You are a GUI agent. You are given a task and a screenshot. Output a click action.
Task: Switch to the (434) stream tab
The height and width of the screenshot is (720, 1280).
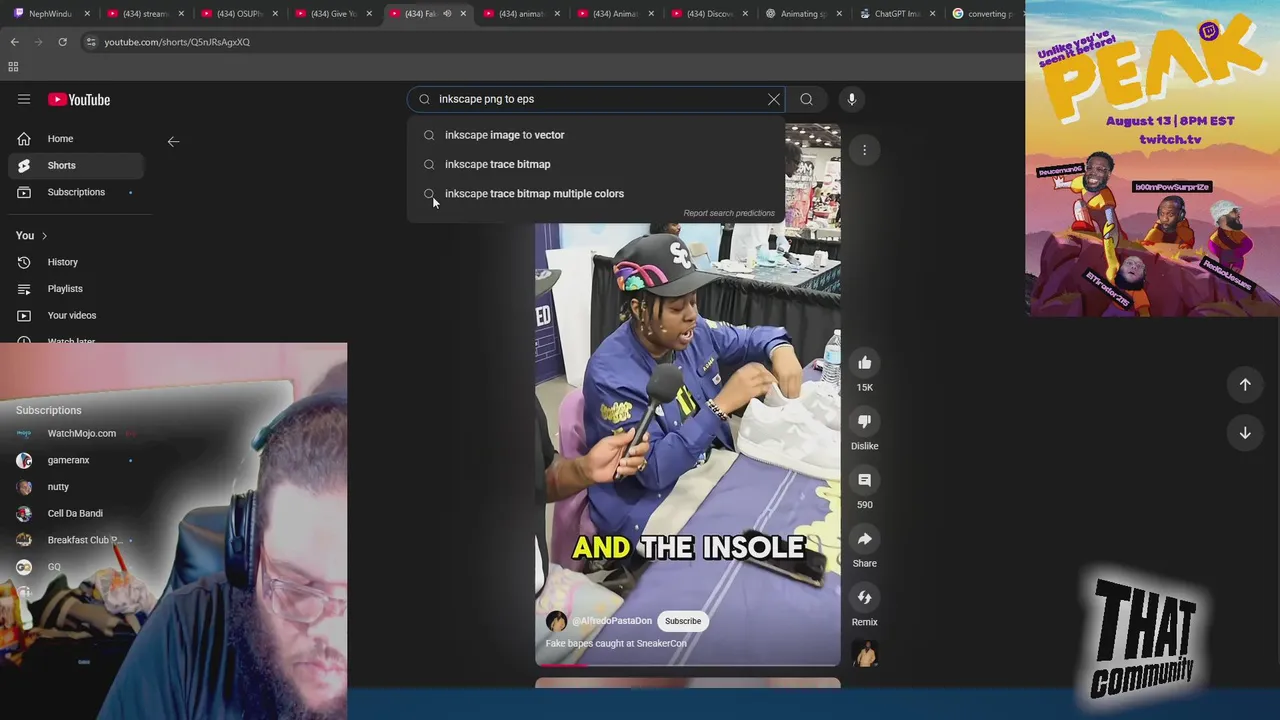(x=144, y=14)
